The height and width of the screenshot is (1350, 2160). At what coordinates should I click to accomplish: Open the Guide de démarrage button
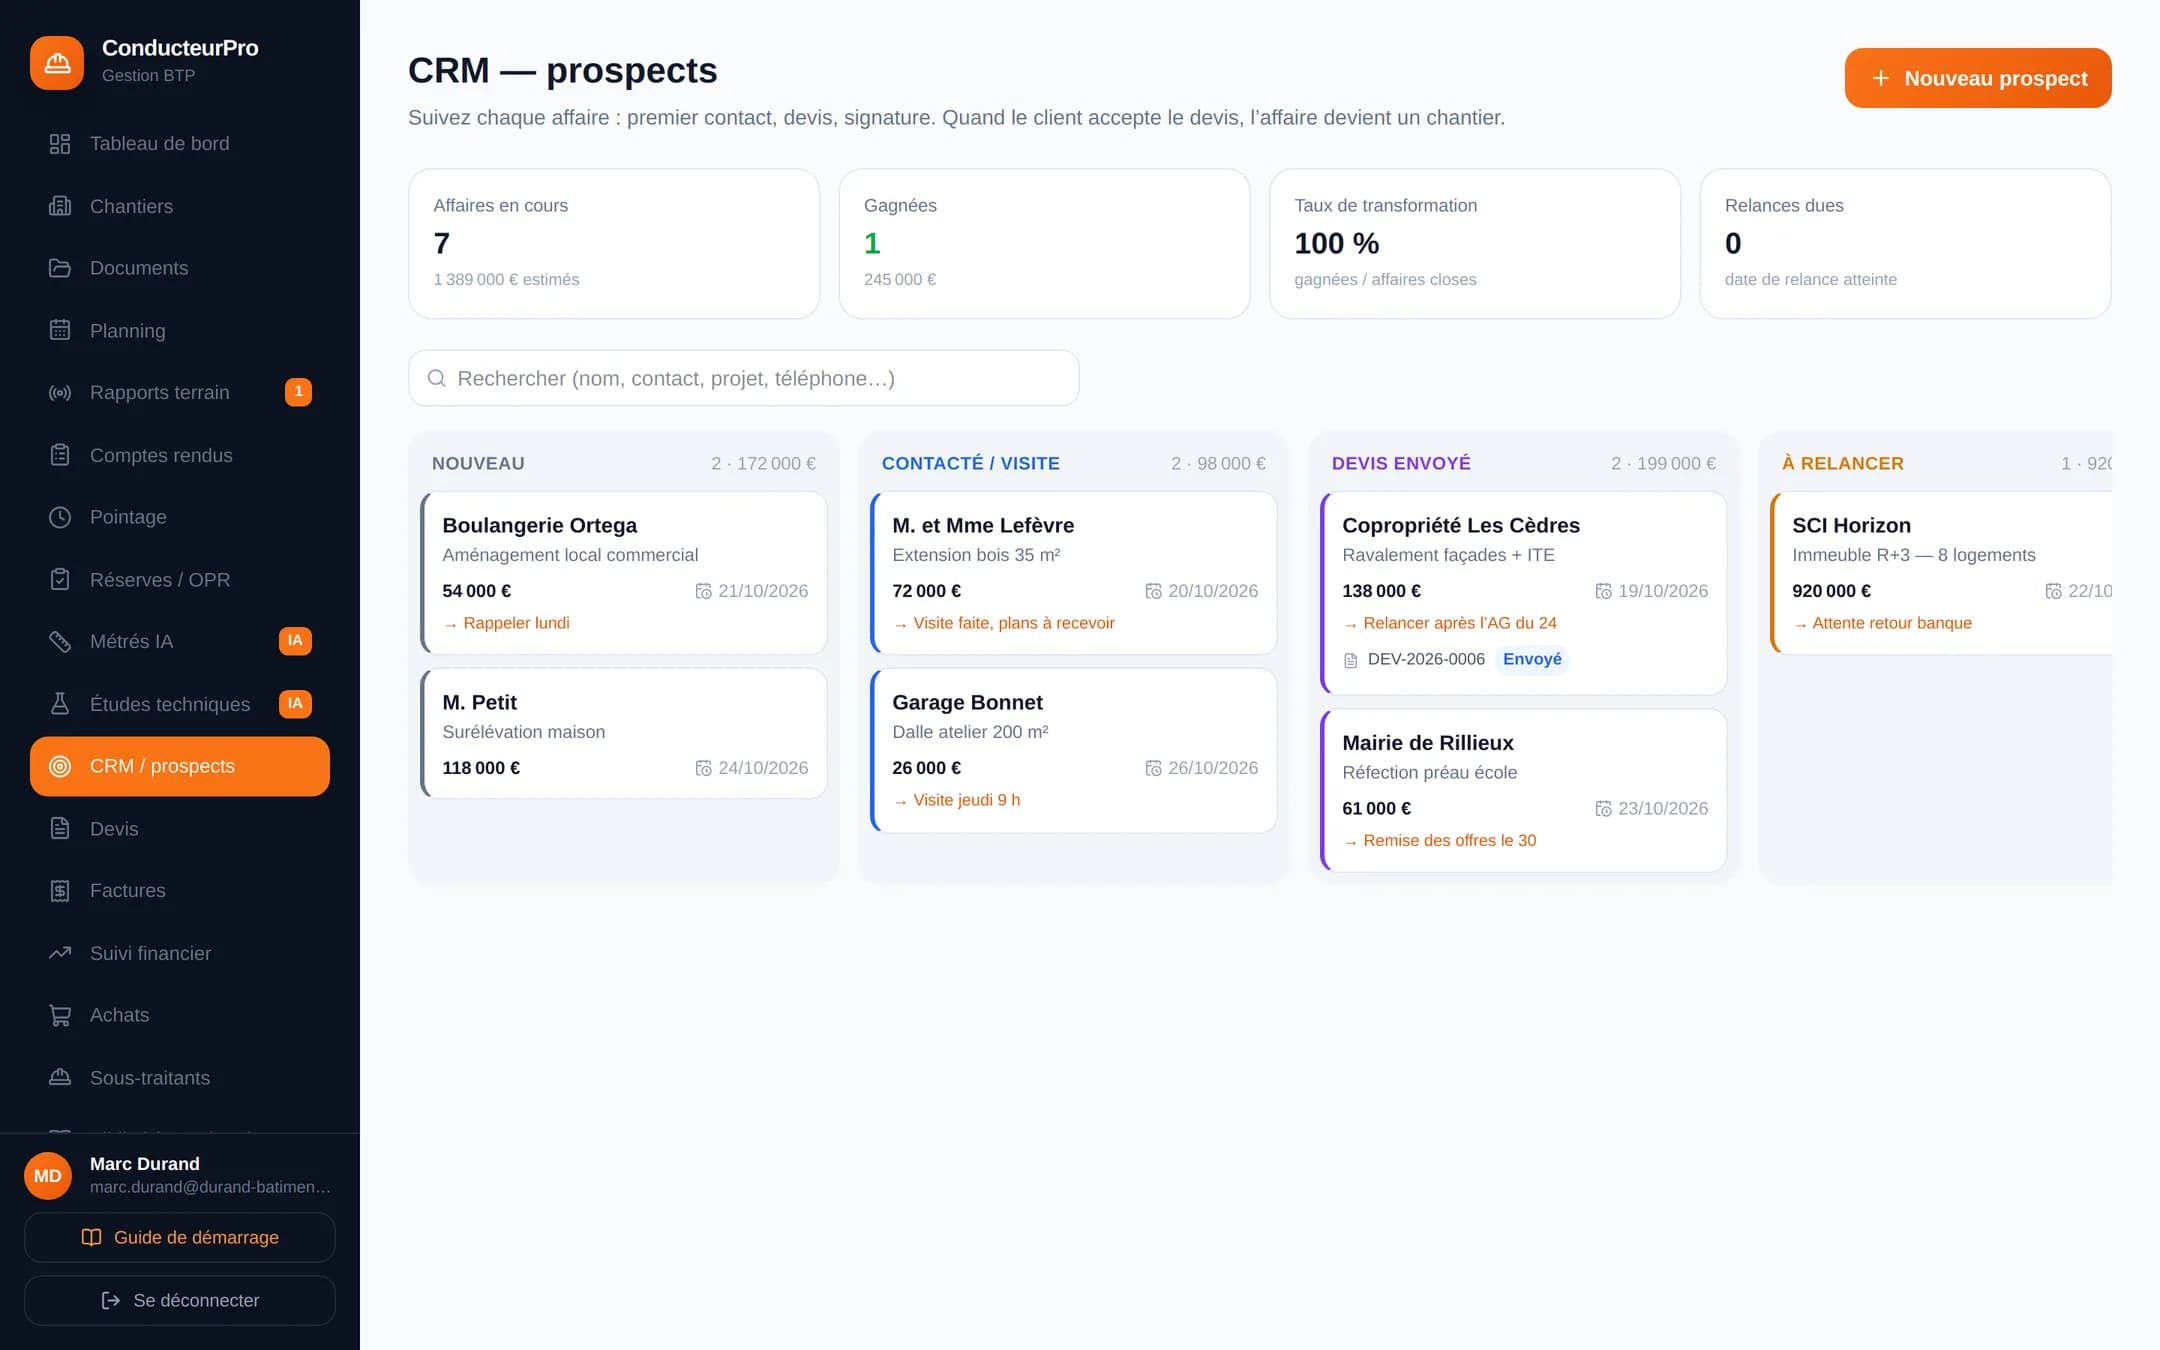pyautogui.click(x=180, y=1238)
